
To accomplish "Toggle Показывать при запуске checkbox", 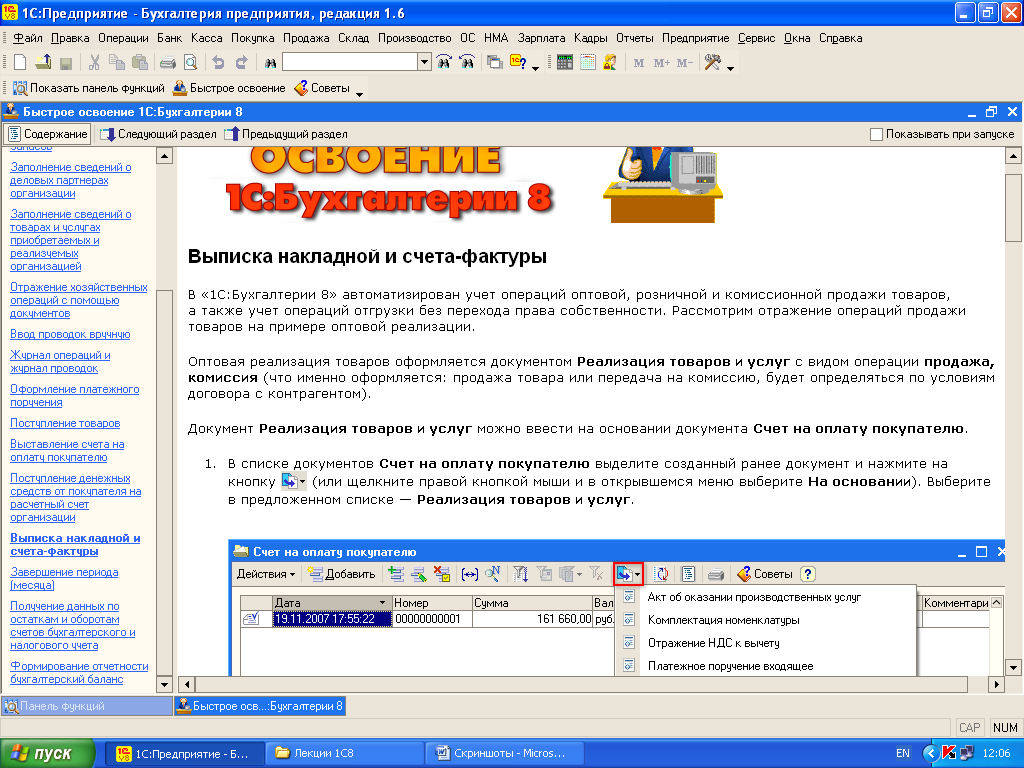I will 876,135.
